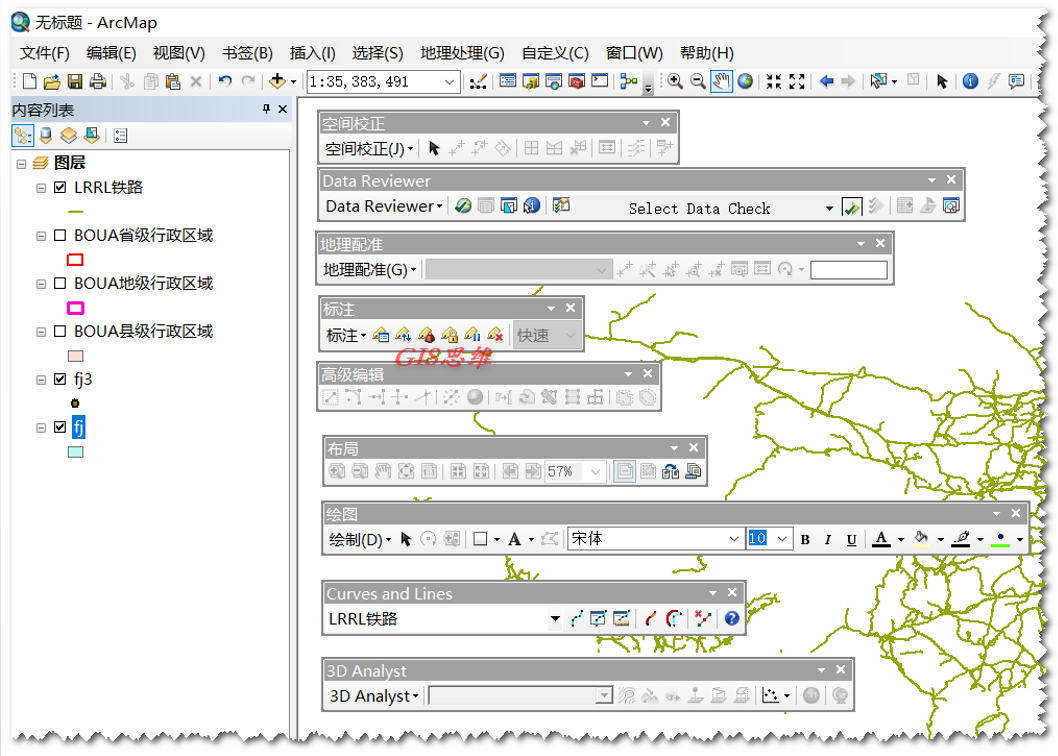Click Curves and Lines help icon
This screenshot has width=1058, height=756.
tap(731, 618)
